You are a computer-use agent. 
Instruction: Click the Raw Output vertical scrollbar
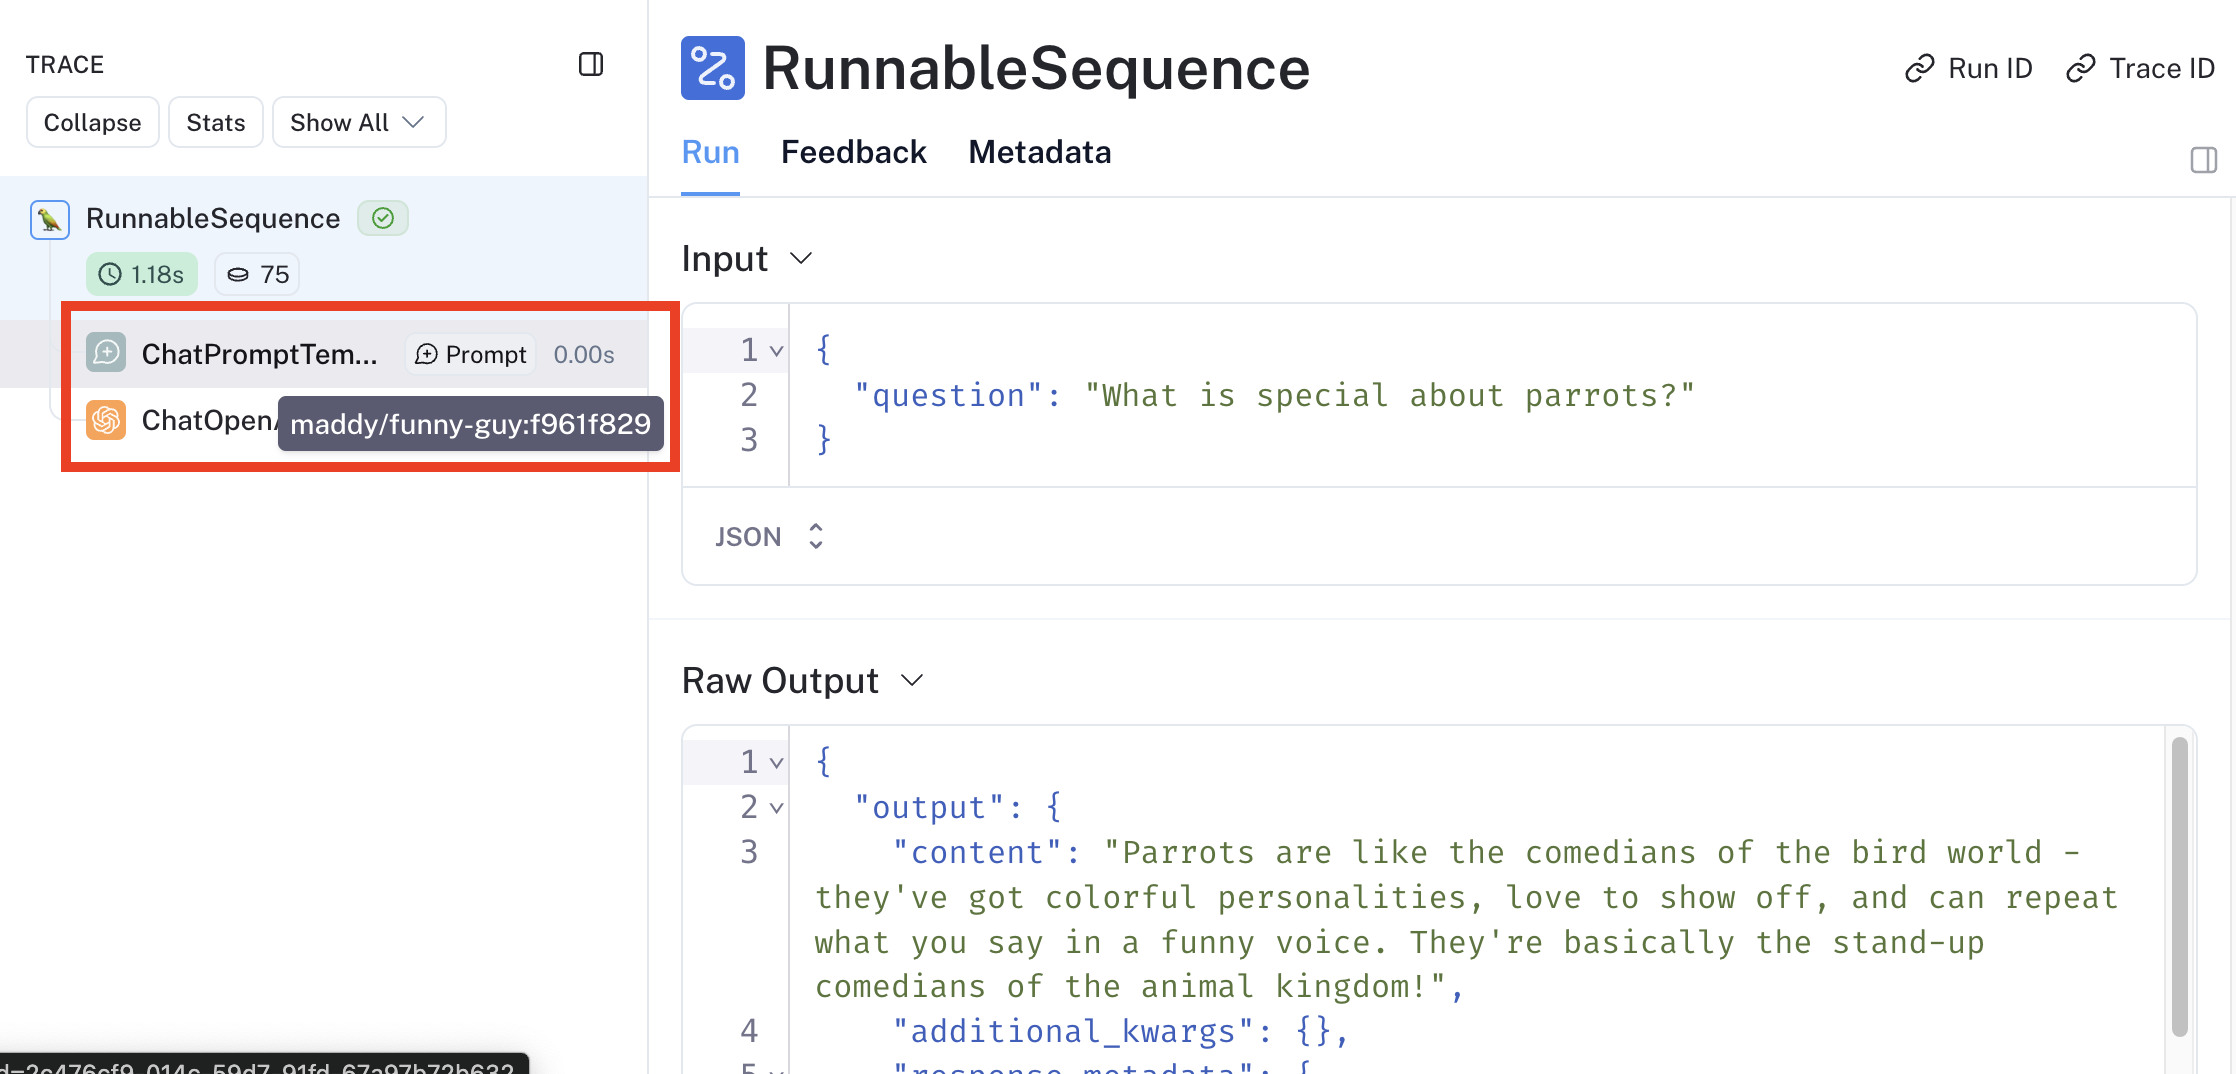coord(2179,885)
